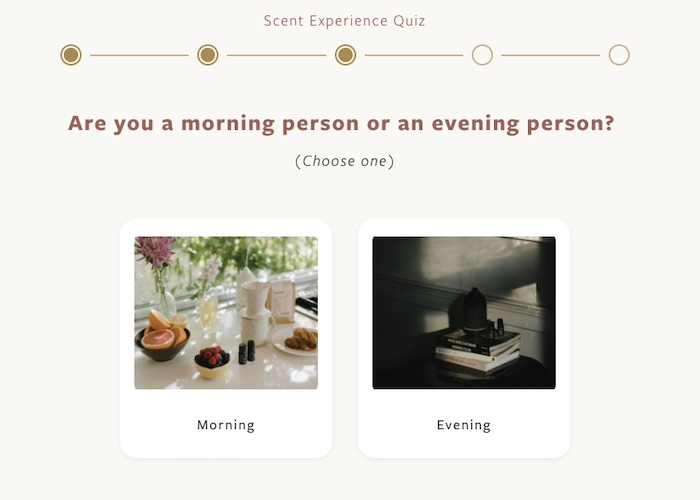Image resolution: width=700 pixels, height=500 pixels.
Task: Click the "(Choose one)" hint text
Action: (x=345, y=161)
